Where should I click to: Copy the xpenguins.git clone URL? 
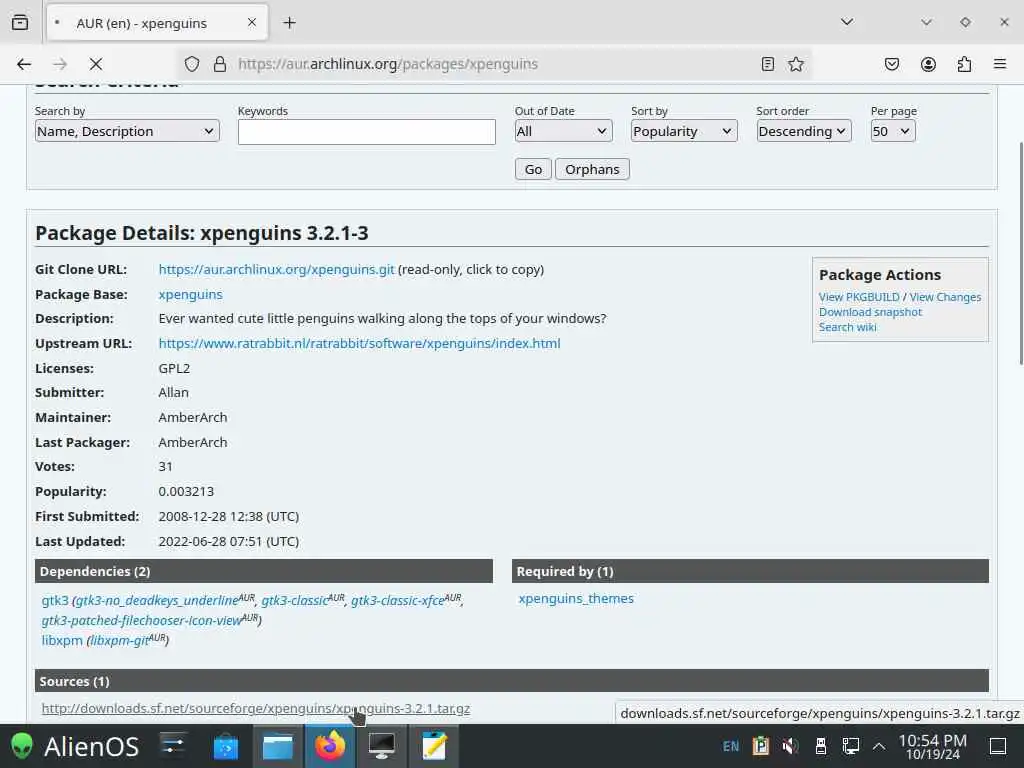[276, 269]
